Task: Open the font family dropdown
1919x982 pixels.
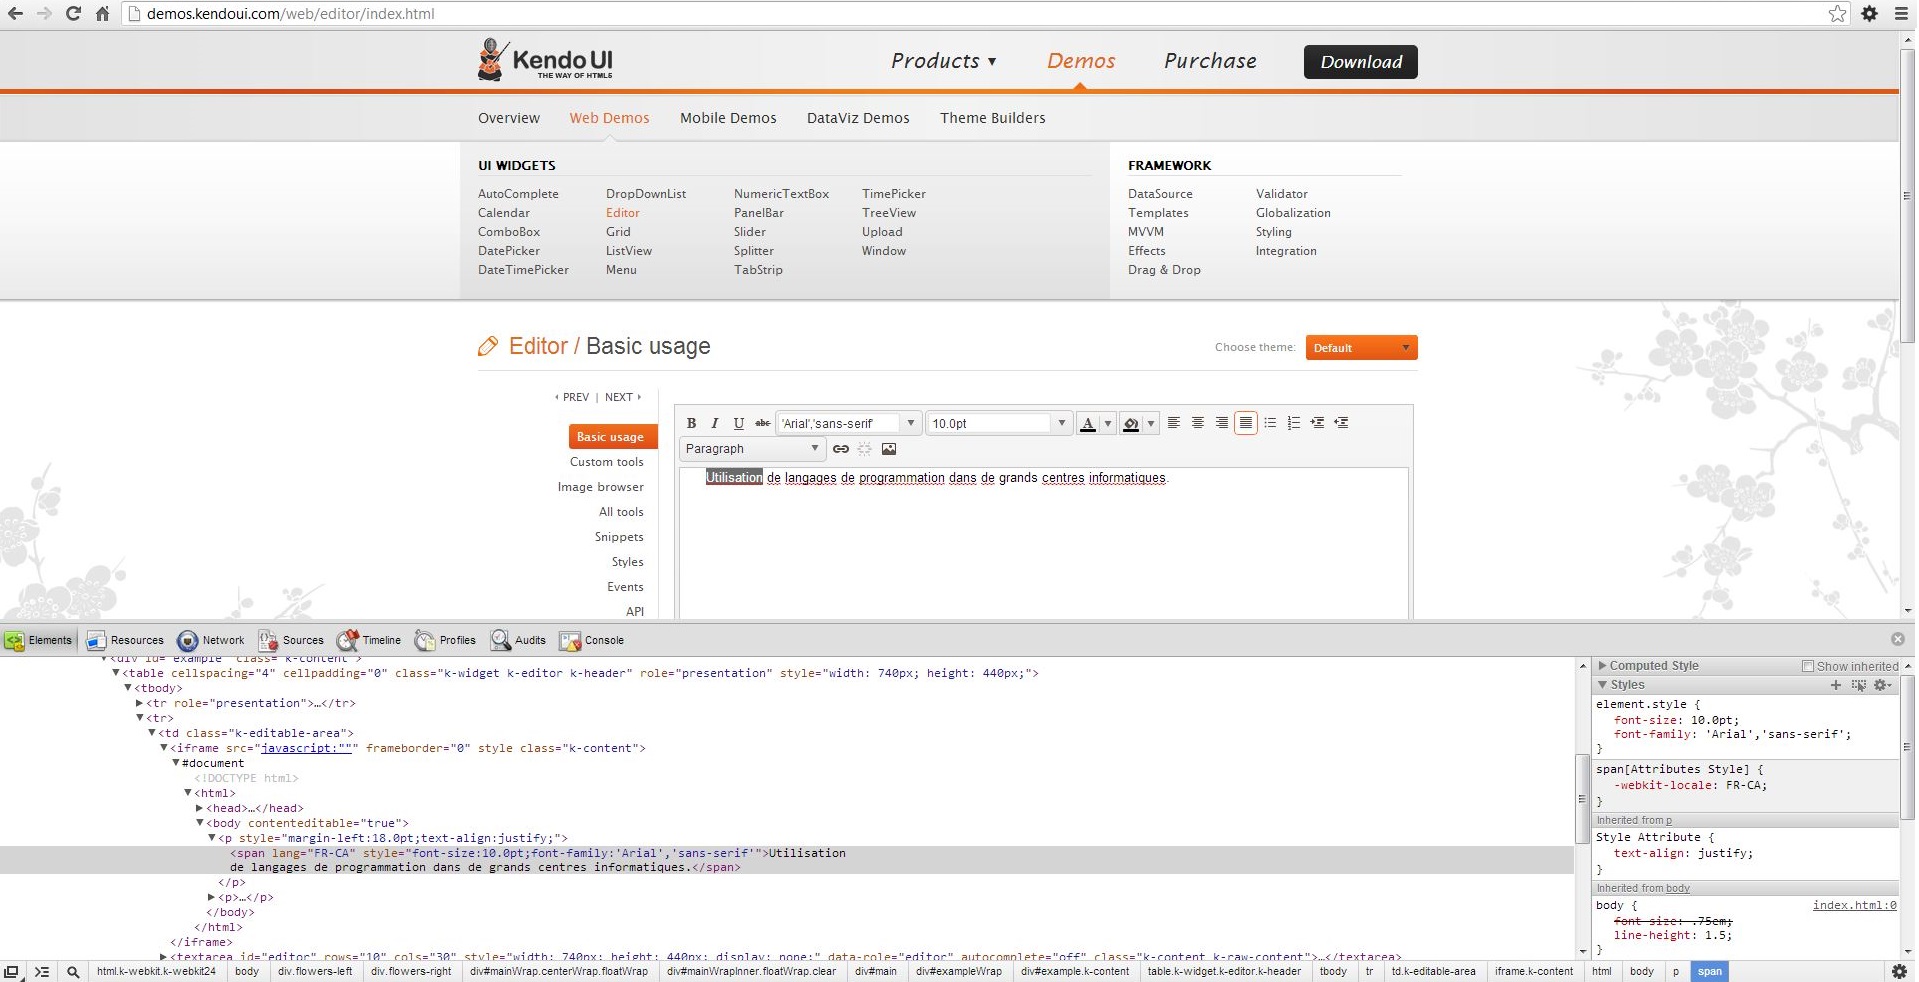Action: [x=849, y=423]
